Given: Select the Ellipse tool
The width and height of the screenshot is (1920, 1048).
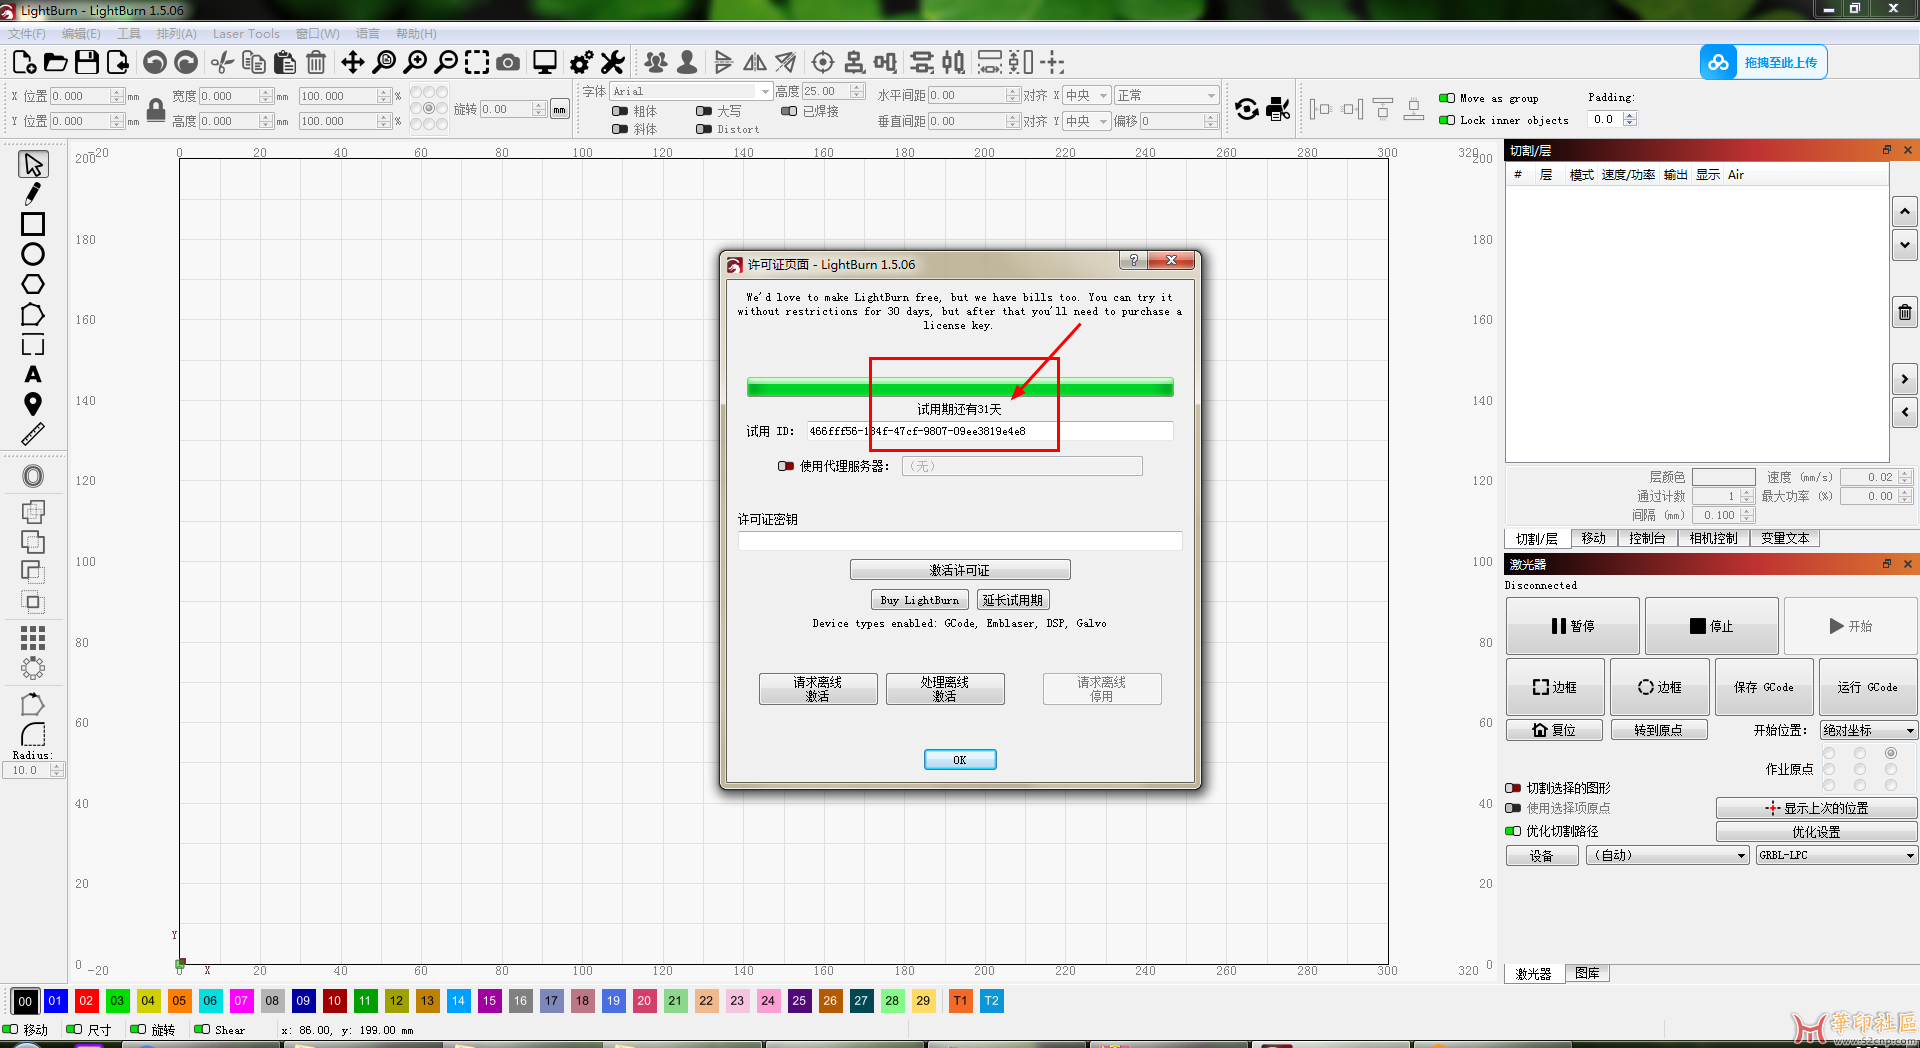Looking at the screenshot, I should tap(33, 254).
